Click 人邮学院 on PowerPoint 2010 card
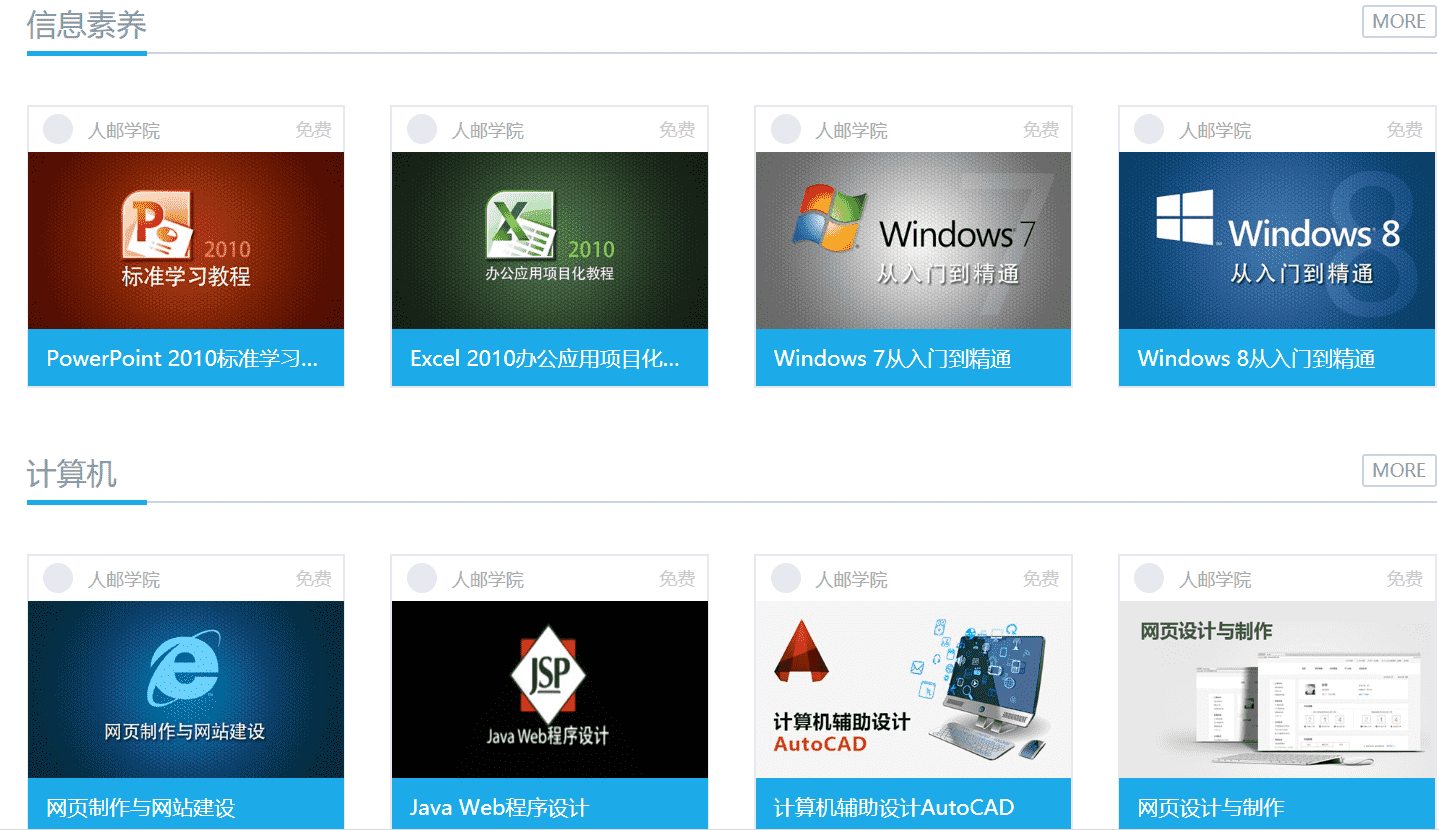Viewport: 1439px width, 830px height. coord(124,130)
